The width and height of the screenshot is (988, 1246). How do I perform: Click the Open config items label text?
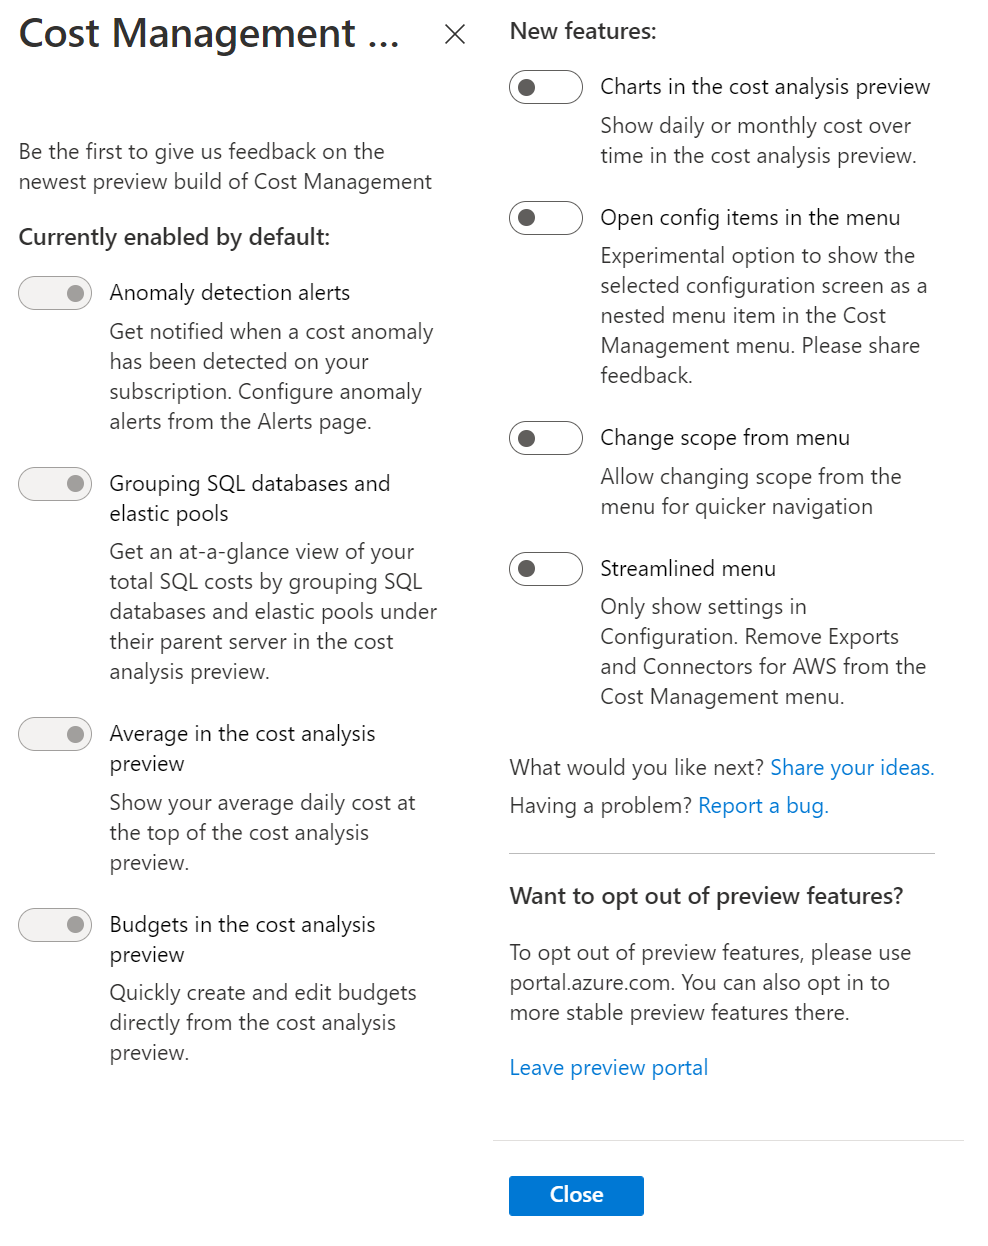750,218
